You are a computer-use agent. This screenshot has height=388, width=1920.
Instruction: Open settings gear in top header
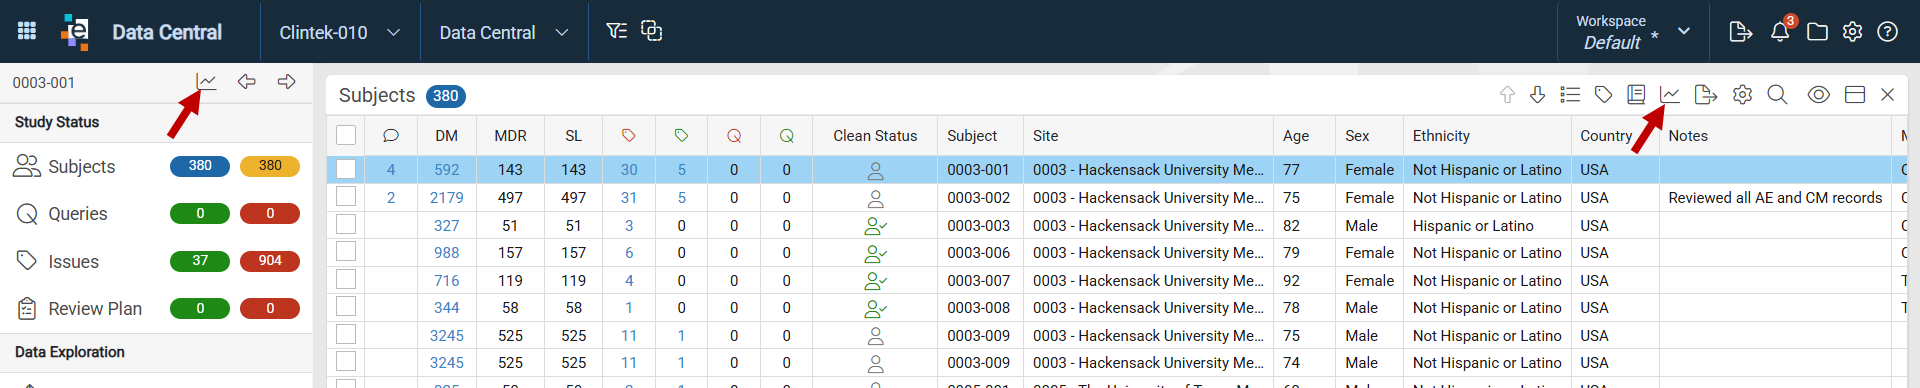1852,31
